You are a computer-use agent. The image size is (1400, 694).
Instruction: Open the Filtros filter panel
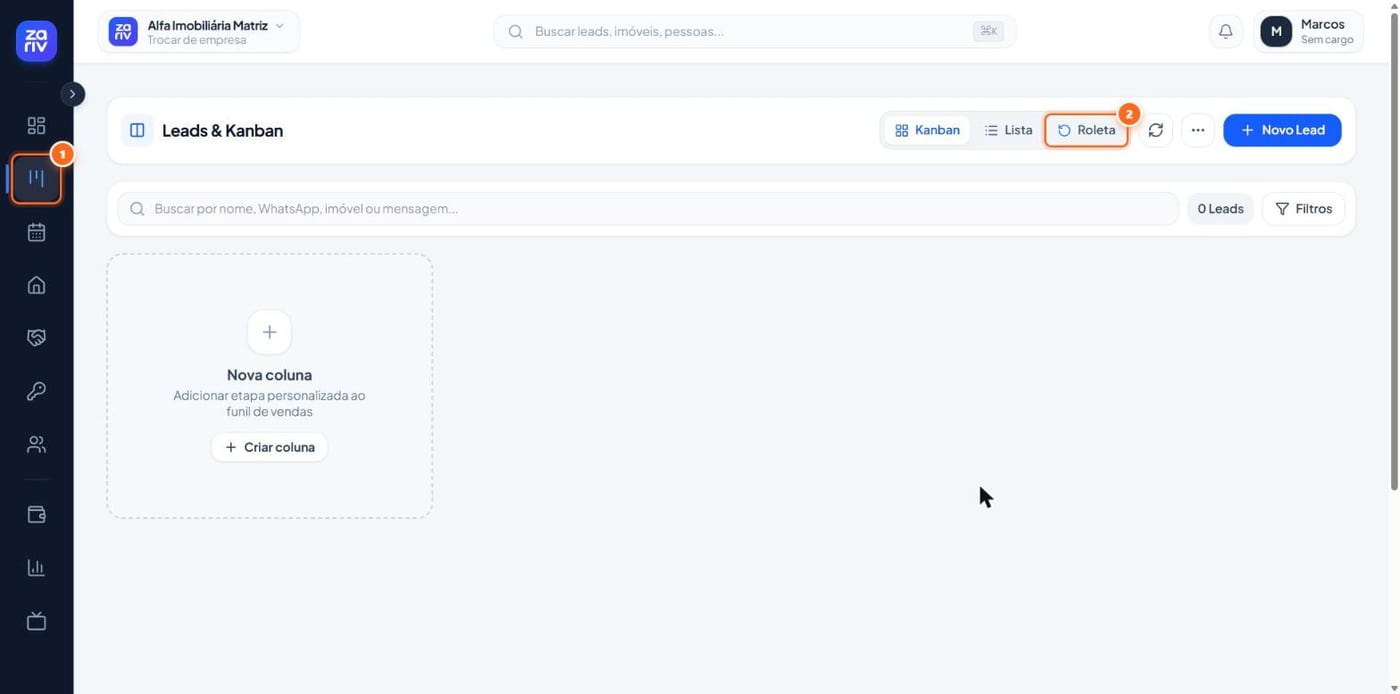point(1304,209)
